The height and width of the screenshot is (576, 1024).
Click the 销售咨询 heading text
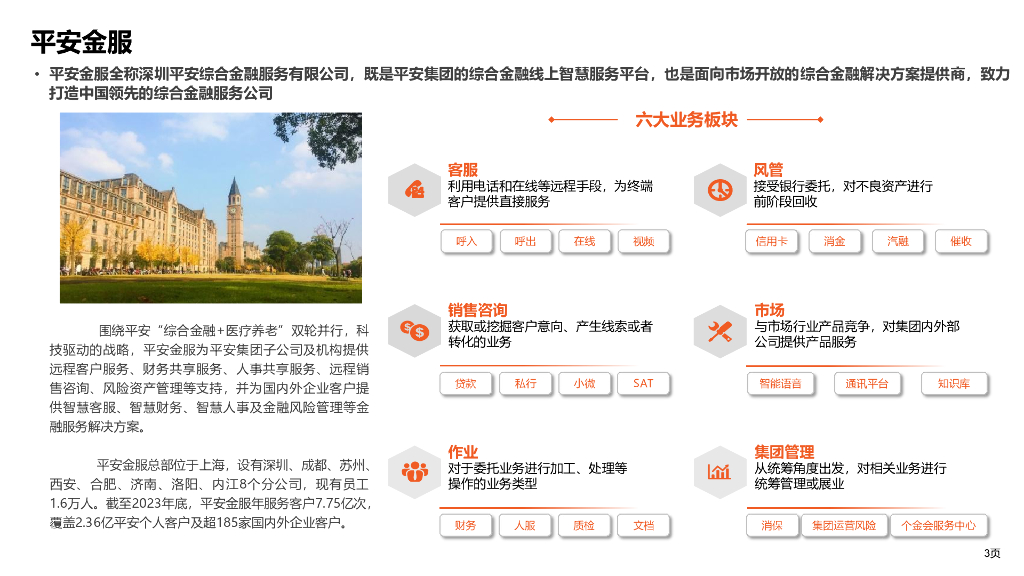click(477, 310)
